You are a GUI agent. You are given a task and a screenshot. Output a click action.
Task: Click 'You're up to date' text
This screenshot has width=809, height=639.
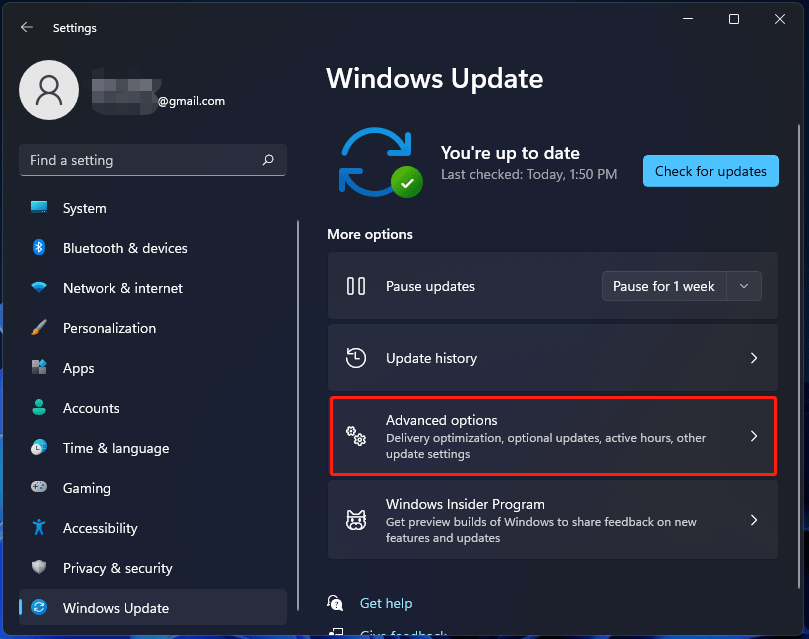pos(510,153)
